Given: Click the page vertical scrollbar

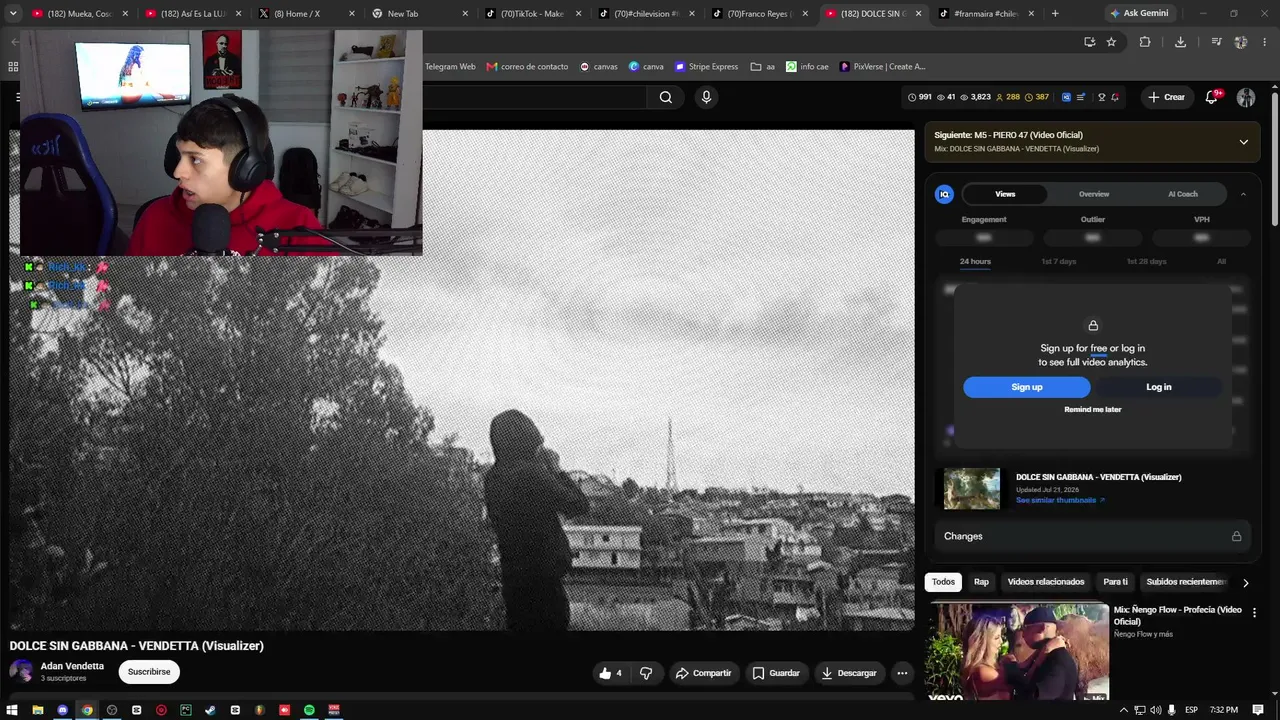Looking at the screenshot, I should 1275,160.
